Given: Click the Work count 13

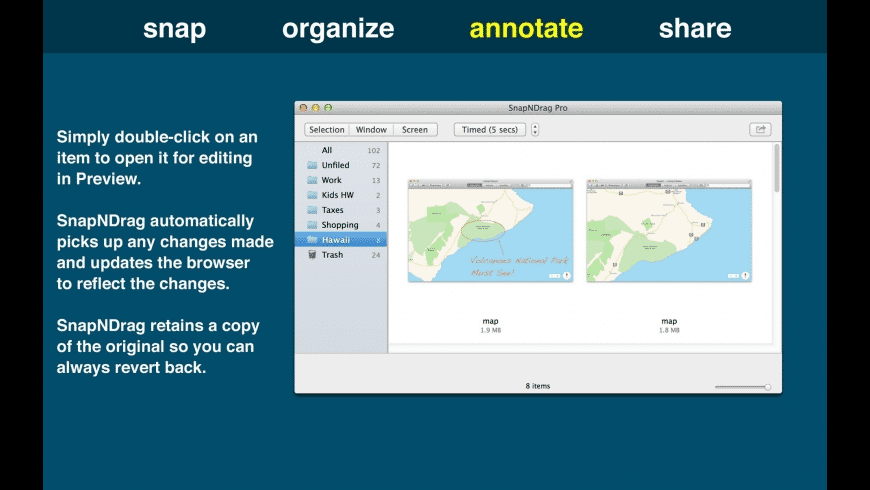Looking at the screenshot, I should [376, 180].
